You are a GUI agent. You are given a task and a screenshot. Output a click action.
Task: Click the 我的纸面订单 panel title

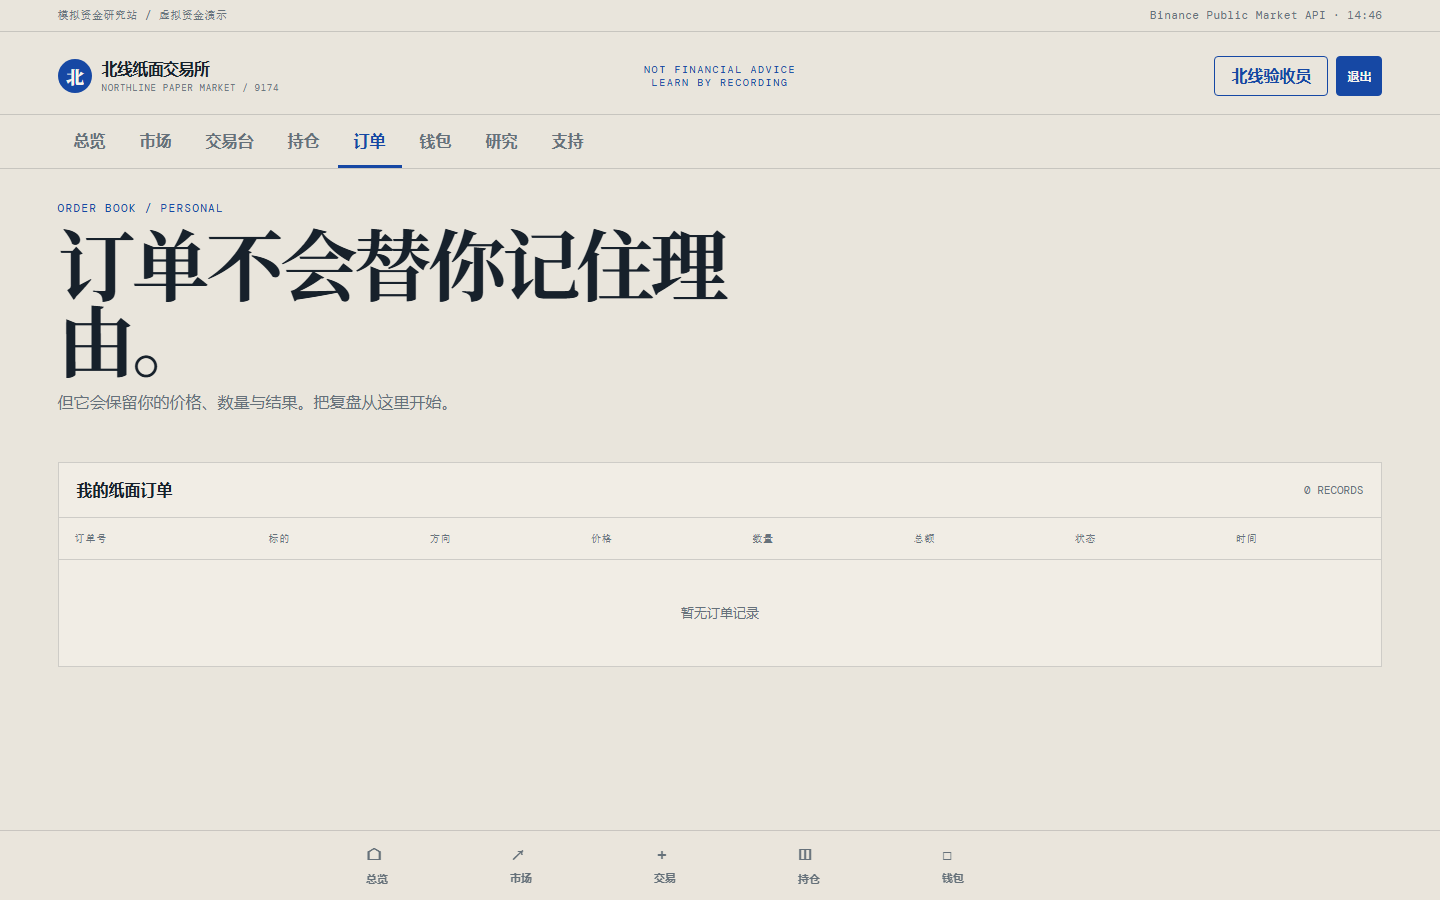tap(125, 490)
